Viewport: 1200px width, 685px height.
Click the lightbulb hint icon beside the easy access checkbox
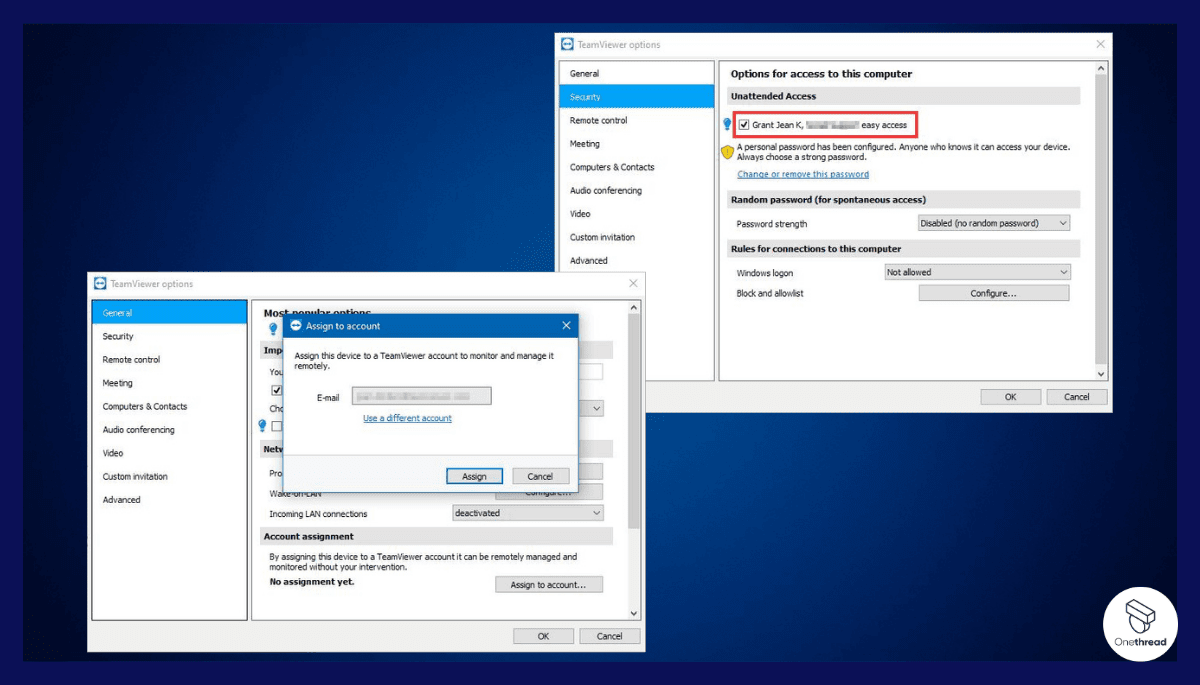[x=726, y=124]
